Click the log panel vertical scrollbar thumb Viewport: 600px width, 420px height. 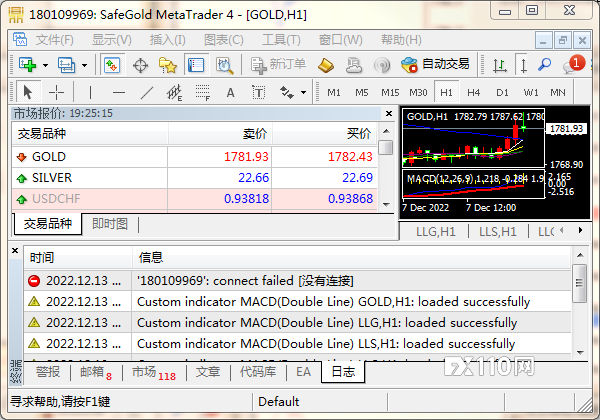coord(580,283)
